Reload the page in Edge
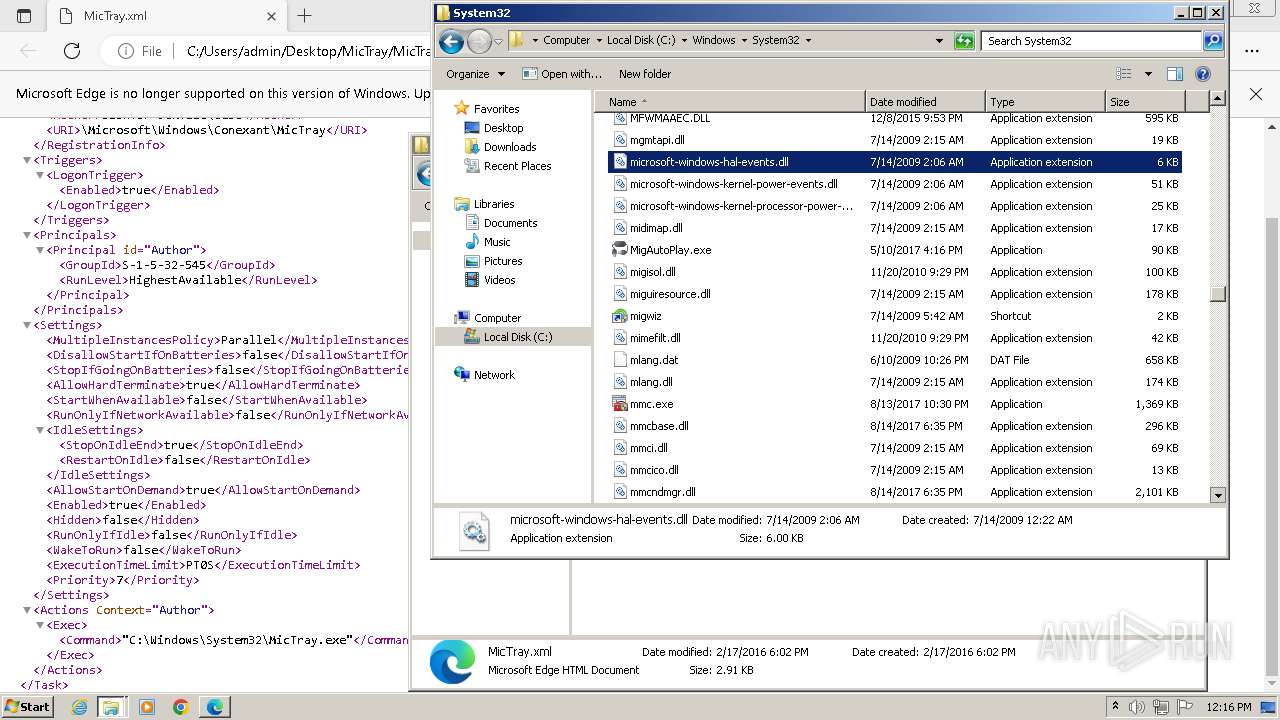Screen dimensions: 1280x720 pos(72,51)
